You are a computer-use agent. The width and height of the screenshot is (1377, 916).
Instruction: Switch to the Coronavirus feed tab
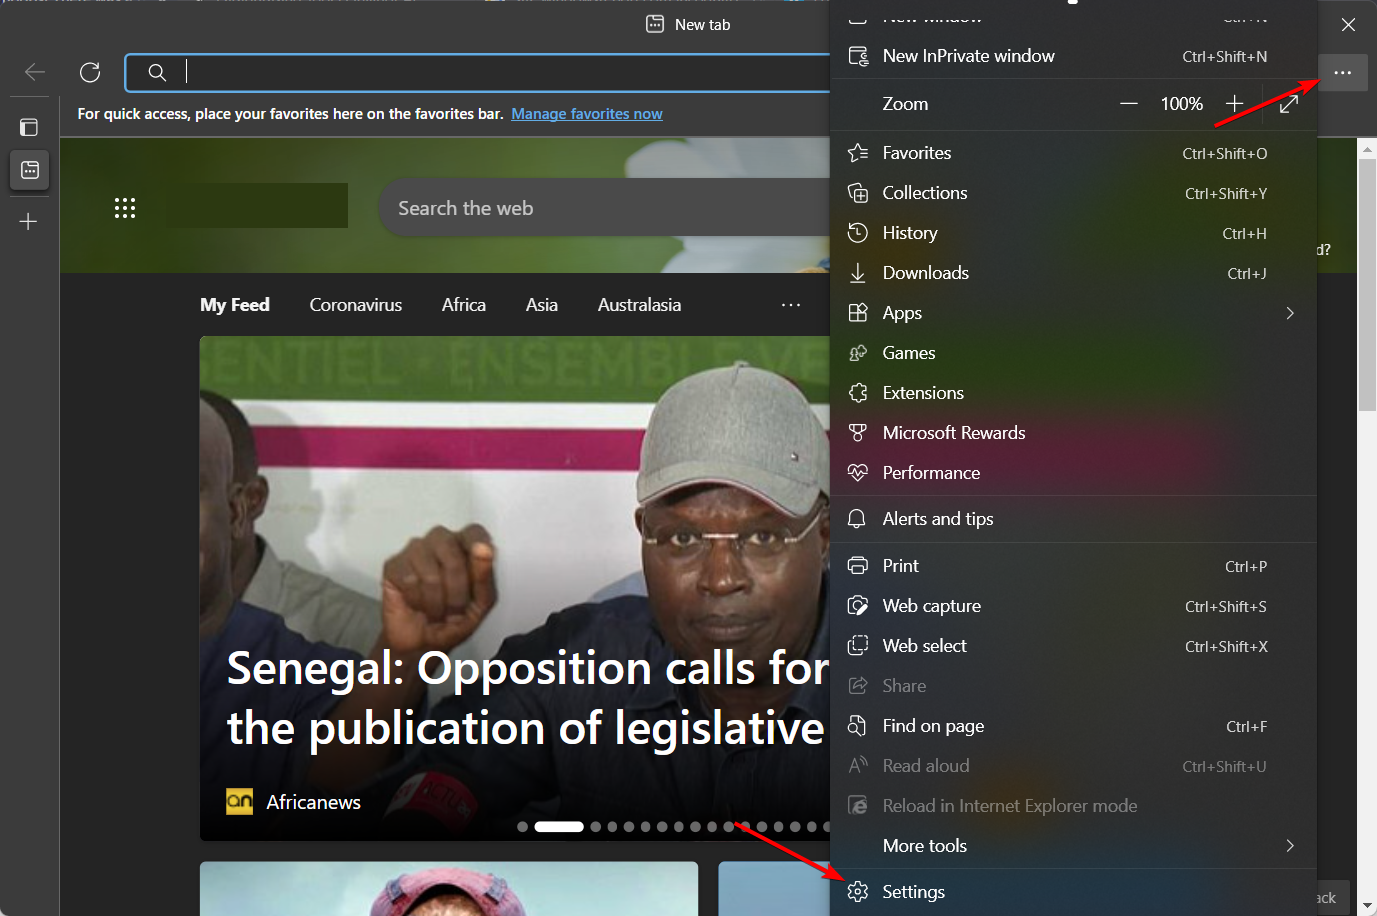(356, 305)
